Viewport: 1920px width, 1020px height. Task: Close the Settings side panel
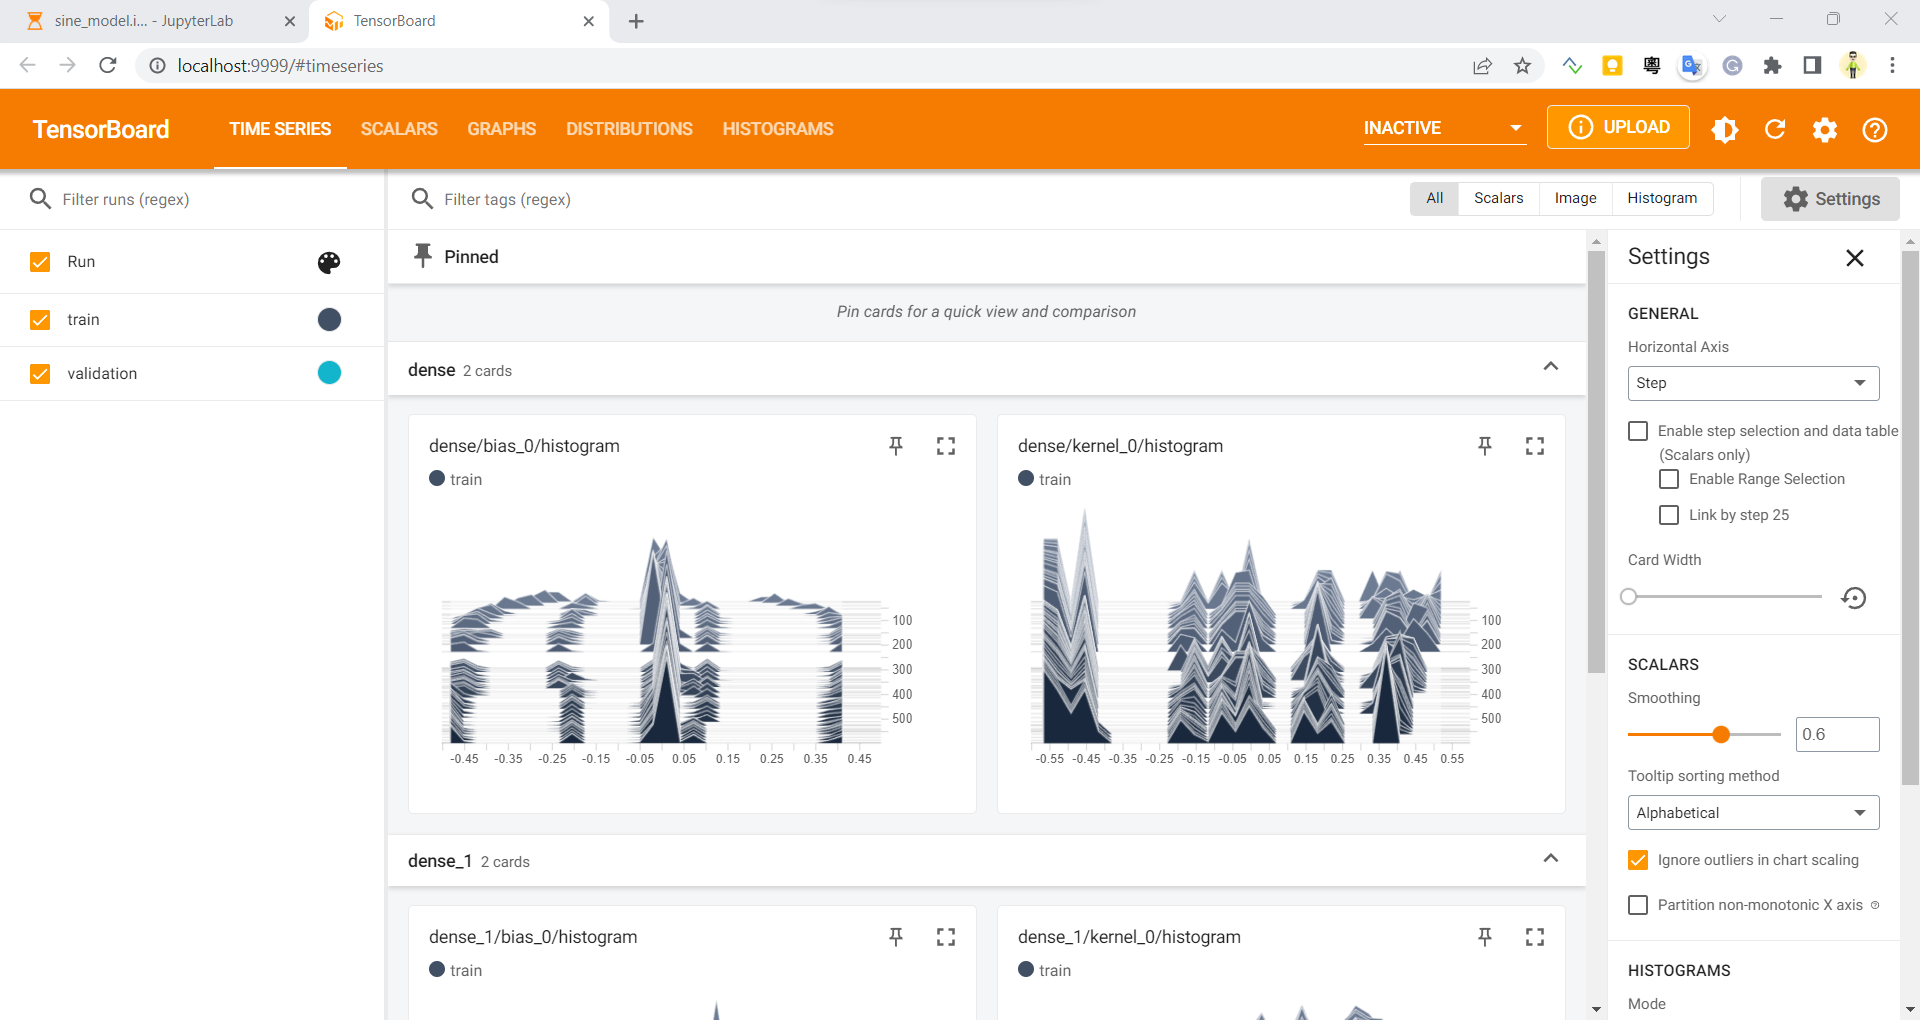[1855, 258]
